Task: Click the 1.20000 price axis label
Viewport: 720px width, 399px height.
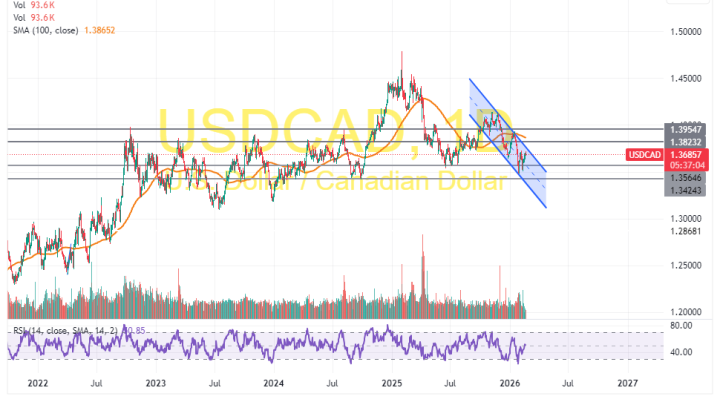Action: click(686, 312)
